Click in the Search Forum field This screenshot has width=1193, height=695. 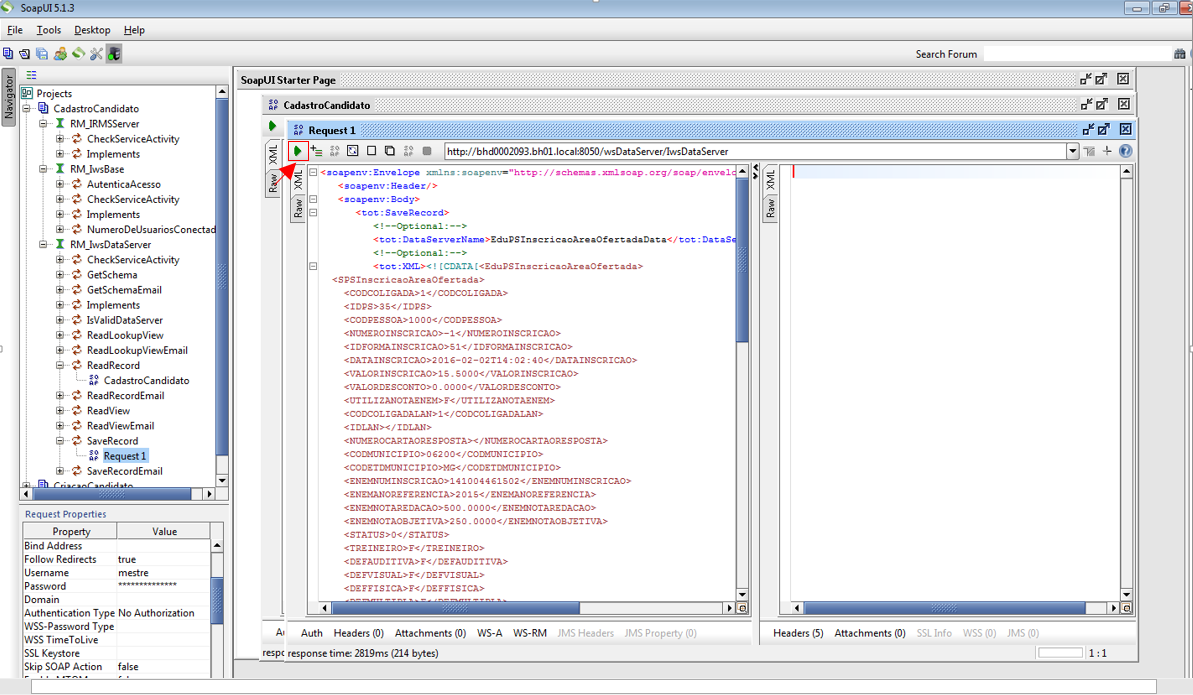[1077, 54]
